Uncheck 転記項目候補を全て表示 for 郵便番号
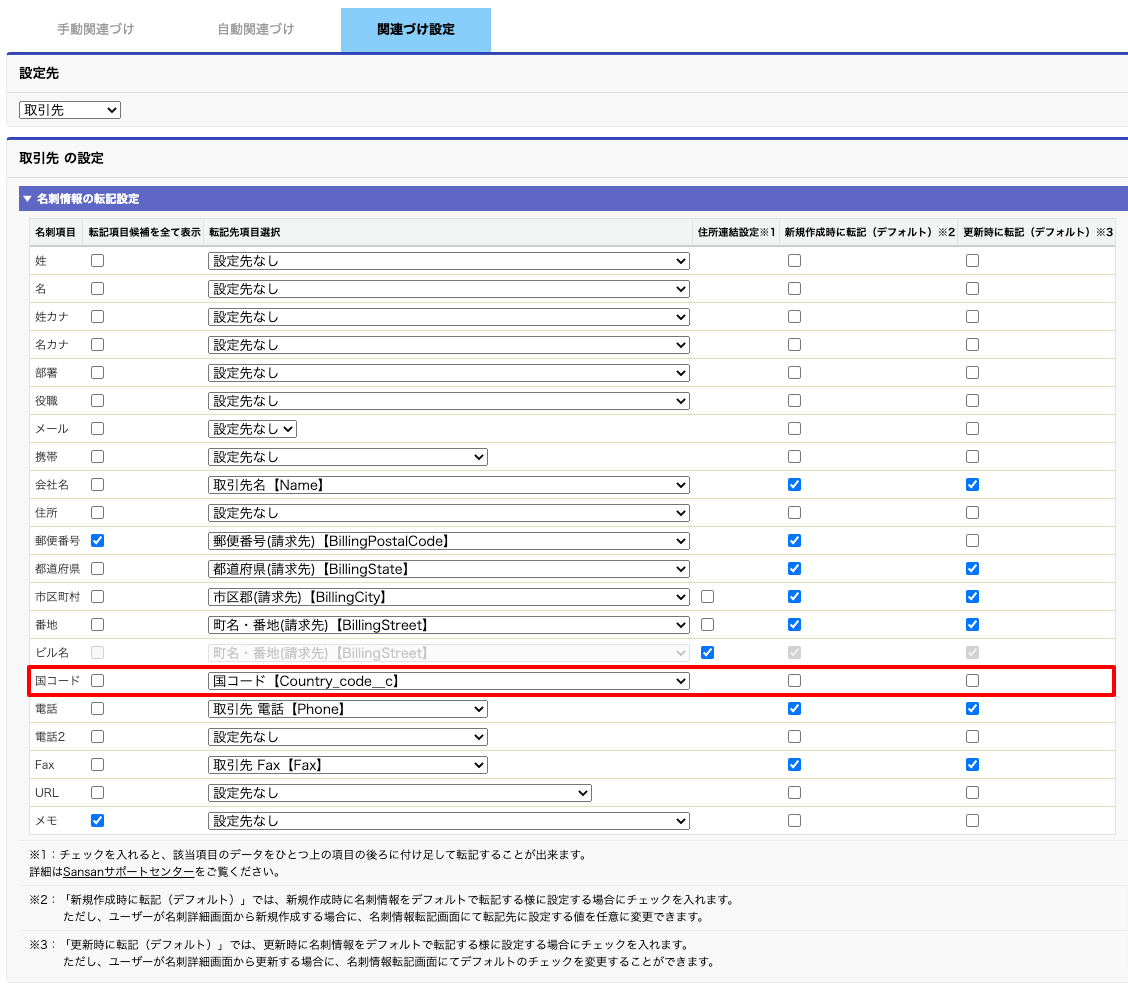 click(x=98, y=541)
